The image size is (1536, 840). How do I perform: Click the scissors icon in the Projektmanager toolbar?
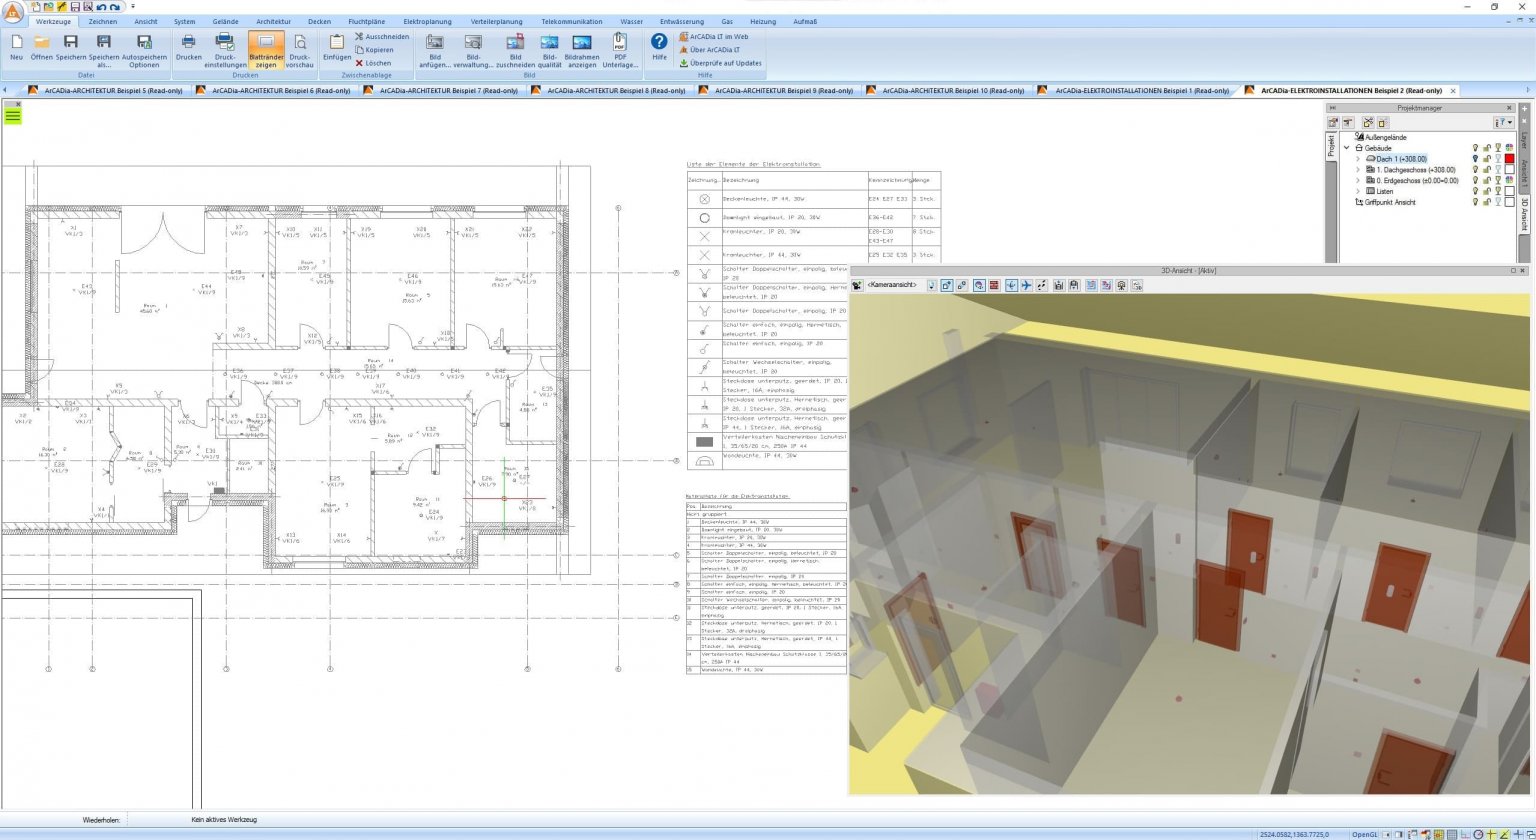pyautogui.click(x=1368, y=122)
